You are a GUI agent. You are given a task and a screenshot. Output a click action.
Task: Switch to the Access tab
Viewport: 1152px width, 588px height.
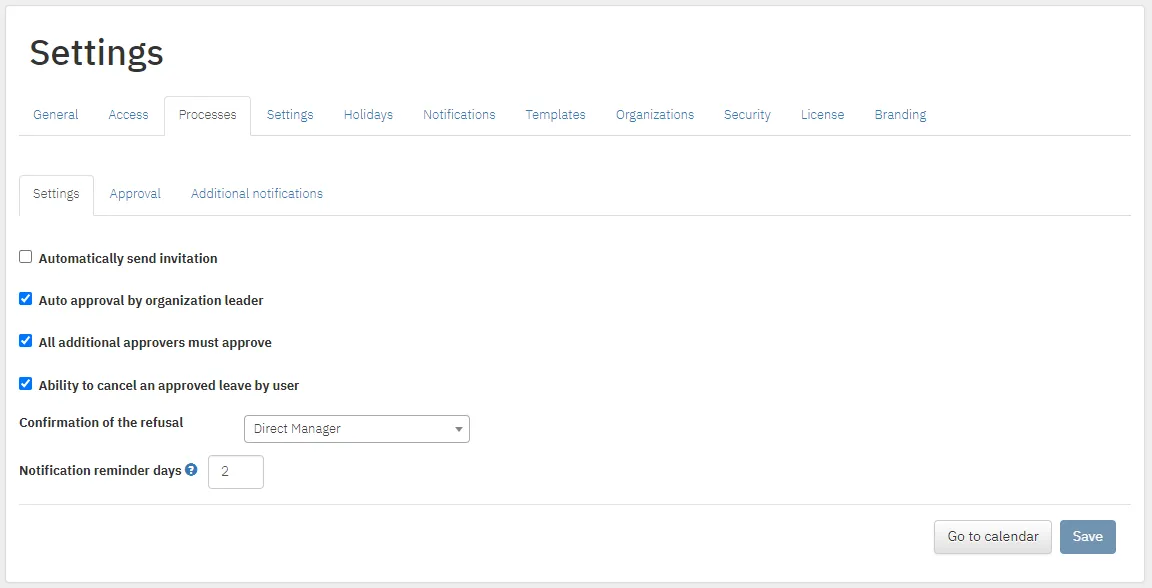click(x=129, y=115)
